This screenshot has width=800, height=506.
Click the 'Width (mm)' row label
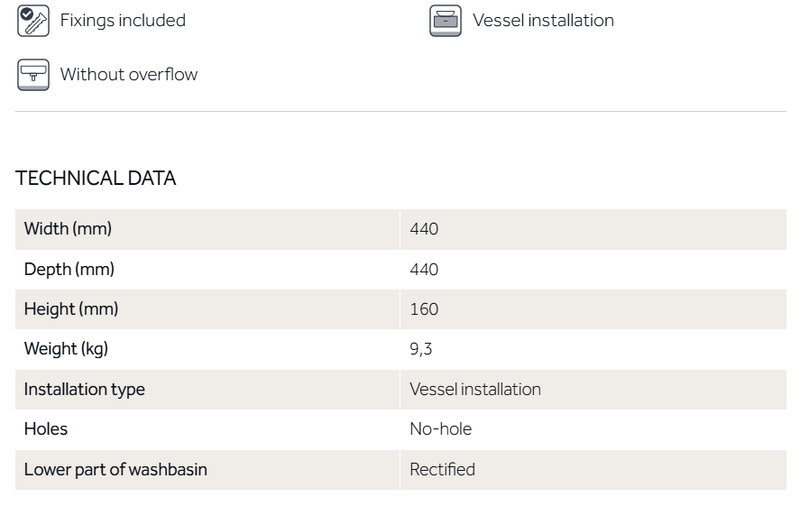click(x=68, y=229)
